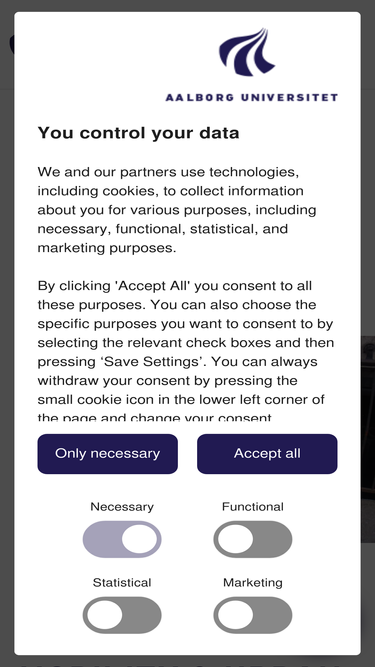This screenshot has height=667, width=375.
Task: Turn on the Statistical cookies switch
Action: pyautogui.click(x=122, y=615)
